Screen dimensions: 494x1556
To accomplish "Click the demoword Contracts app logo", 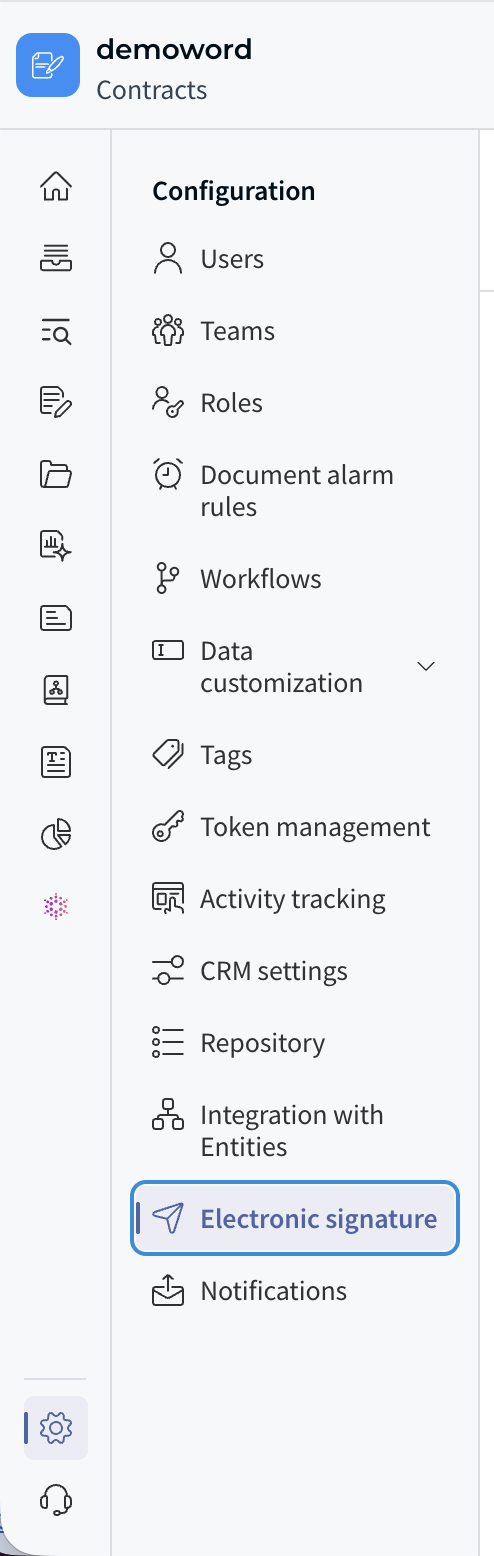I will 48,65.
